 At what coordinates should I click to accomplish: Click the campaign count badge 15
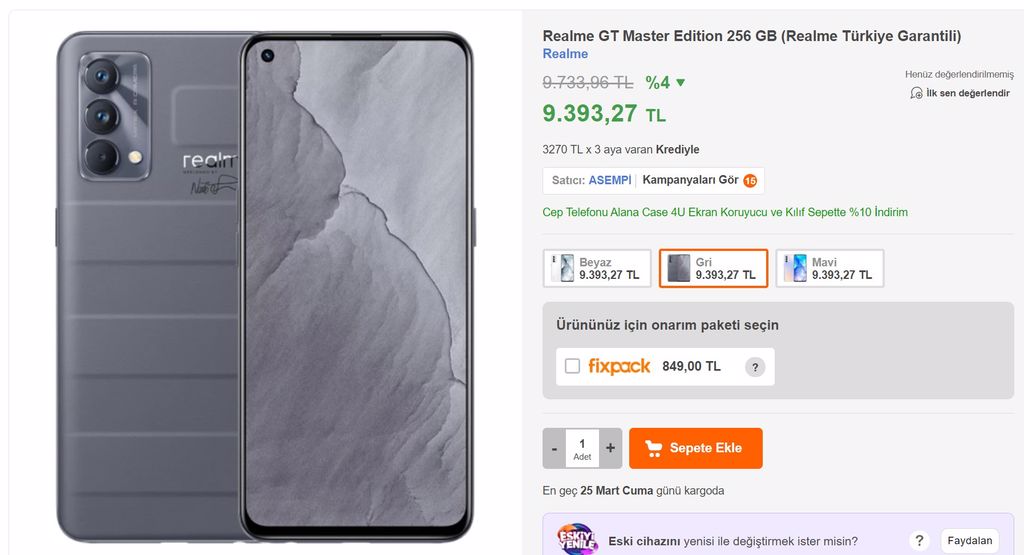pos(750,181)
